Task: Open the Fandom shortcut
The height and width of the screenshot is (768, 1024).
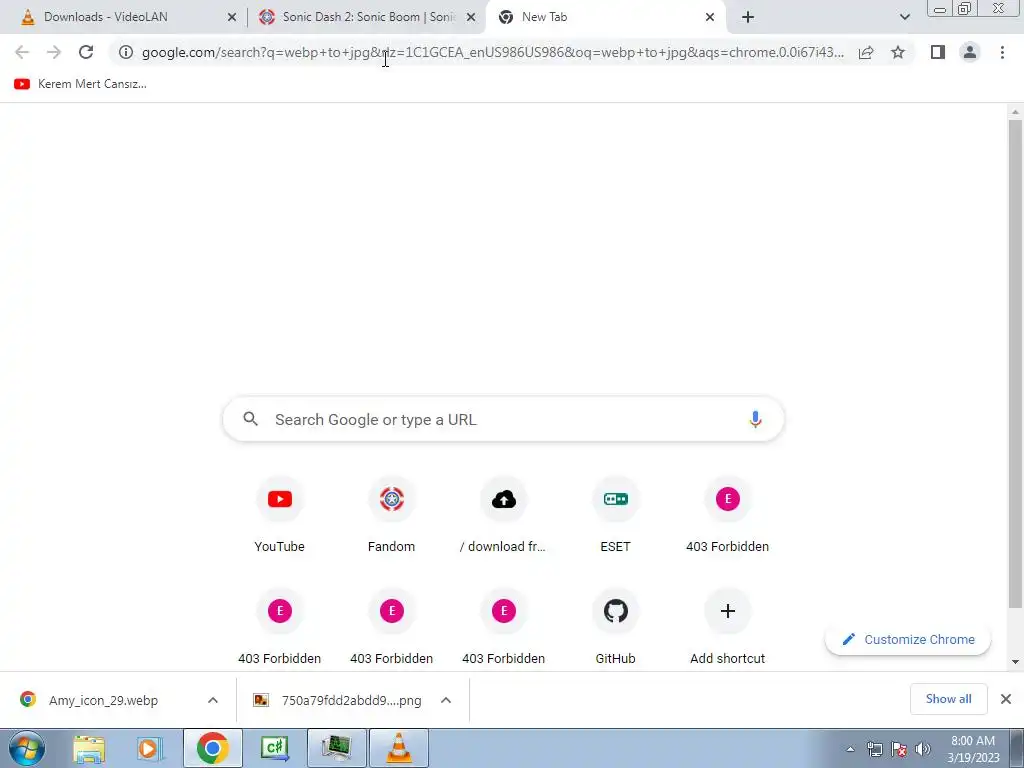Action: [x=391, y=516]
